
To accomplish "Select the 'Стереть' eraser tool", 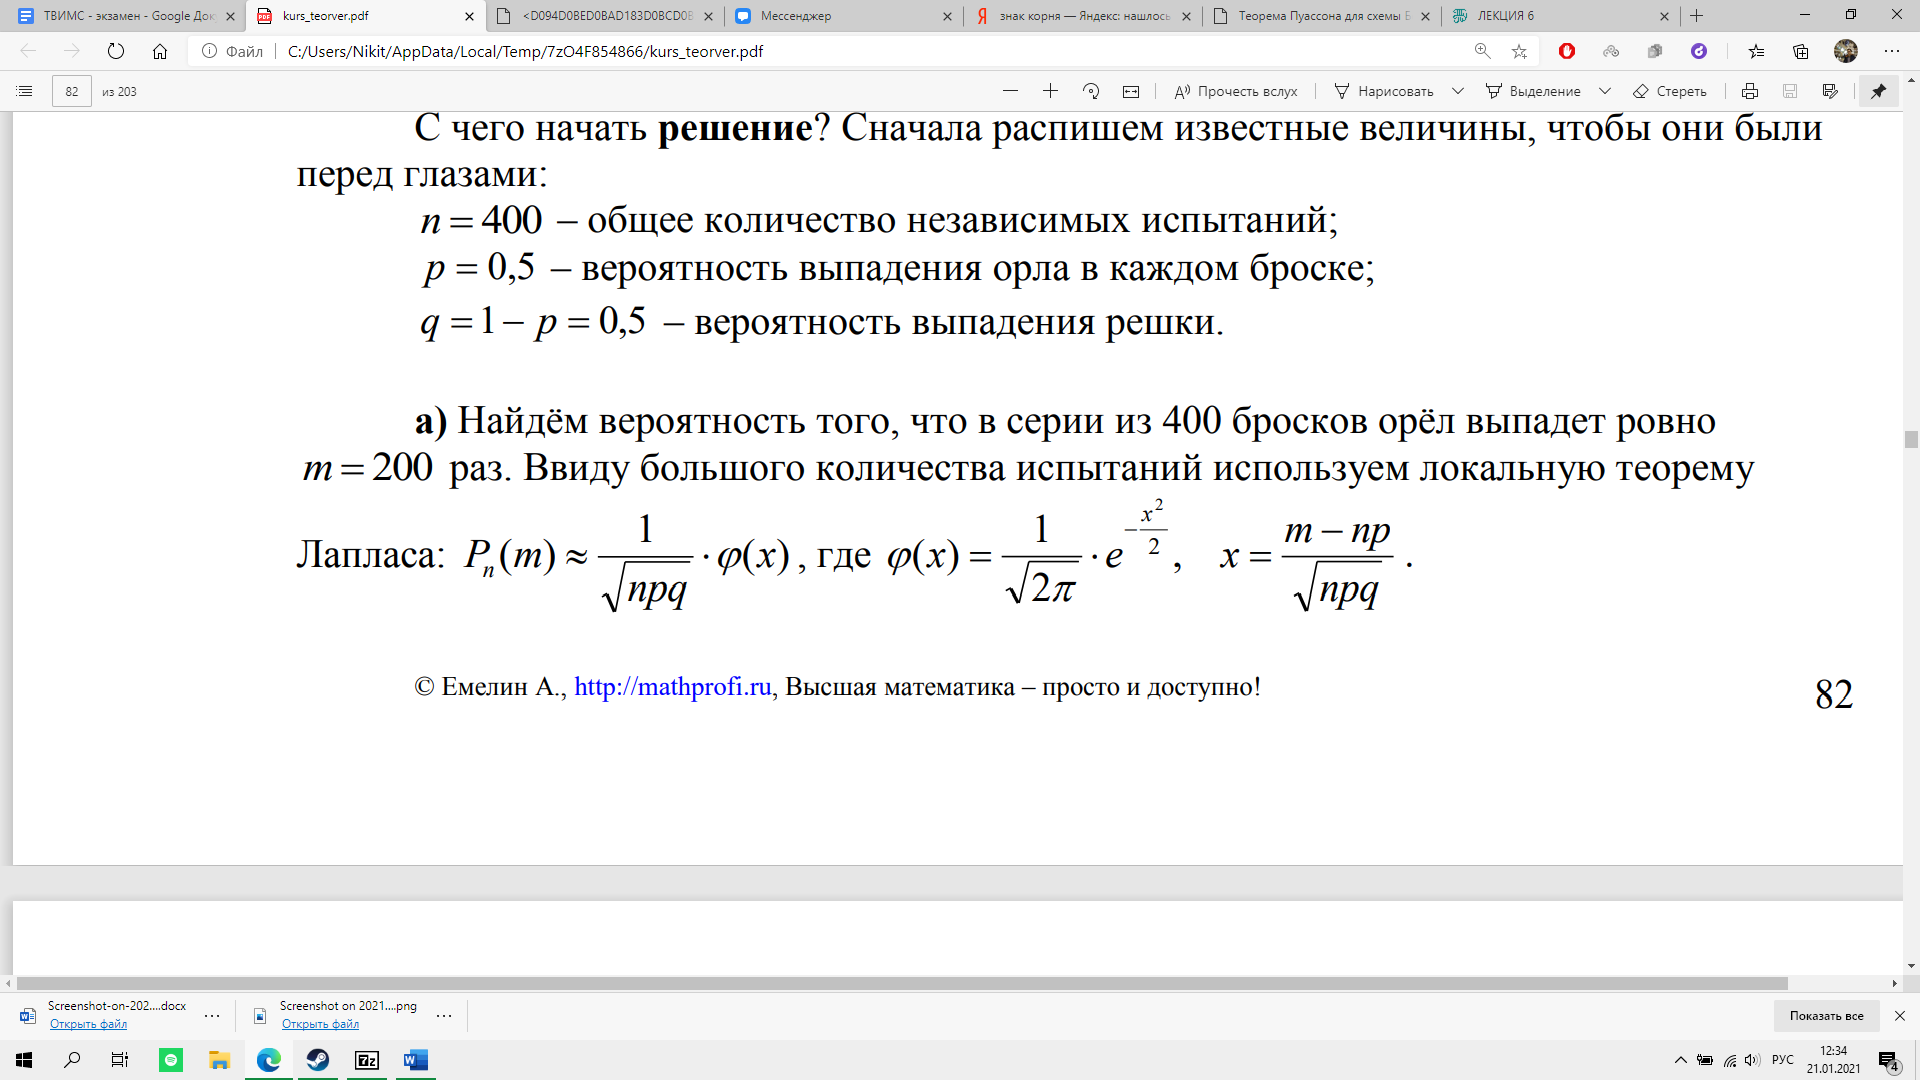I will point(1670,91).
